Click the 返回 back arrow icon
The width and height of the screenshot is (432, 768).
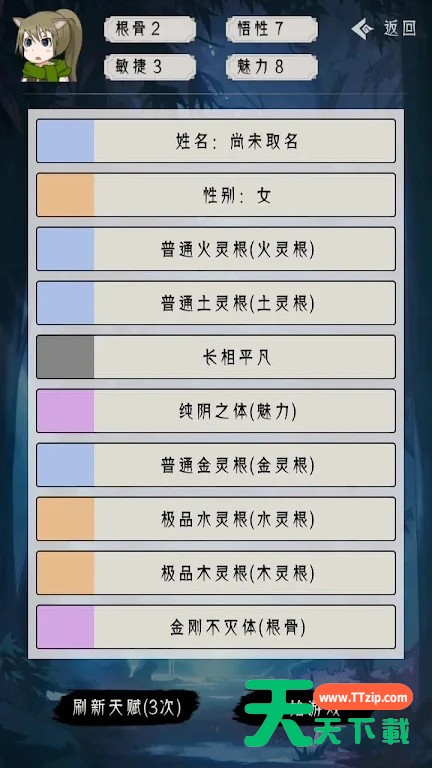(362, 29)
